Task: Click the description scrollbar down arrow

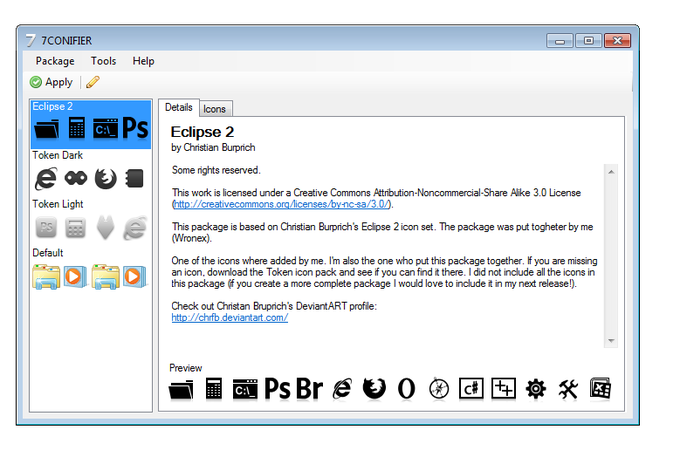Action: pyautogui.click(x=611, y=341)
